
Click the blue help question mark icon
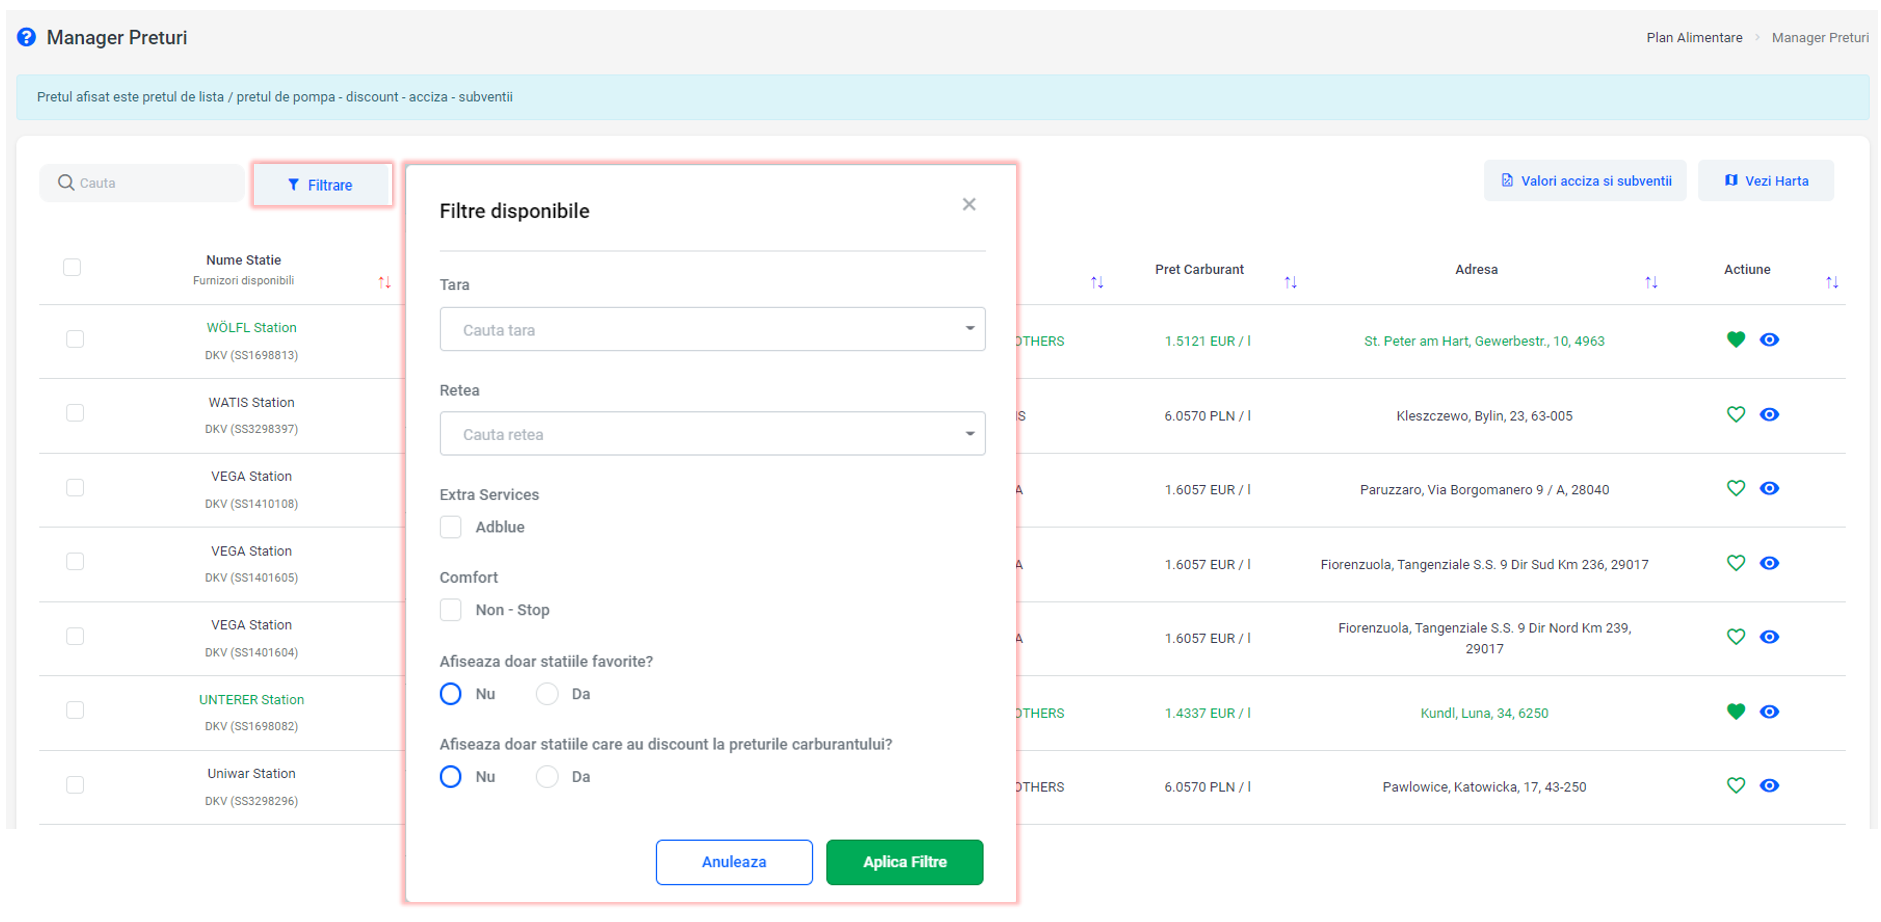point(27,37)
